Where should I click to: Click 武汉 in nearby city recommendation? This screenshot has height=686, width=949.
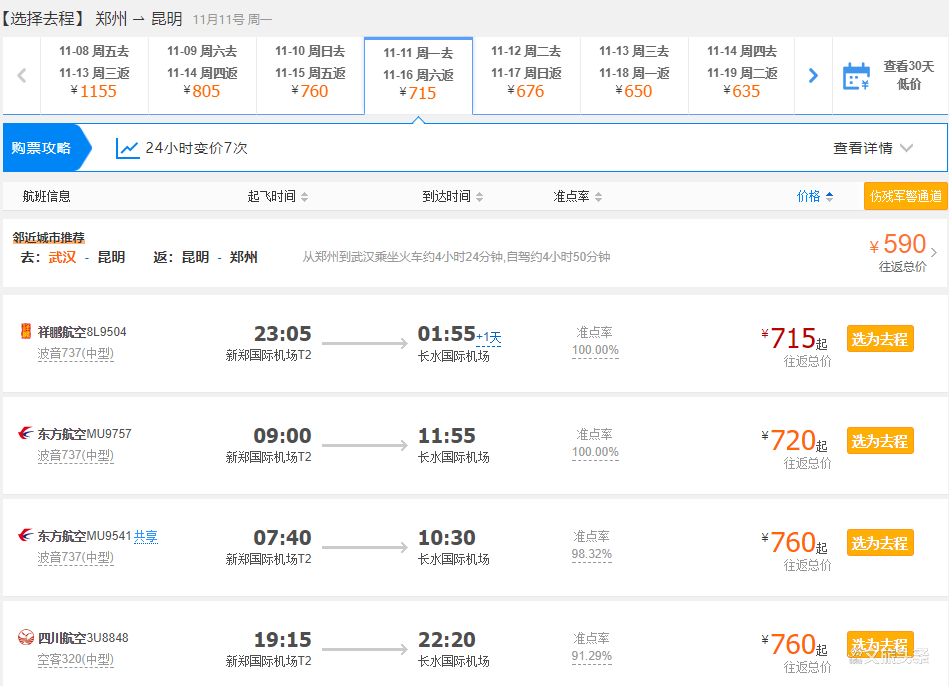[x=63, y=257]
